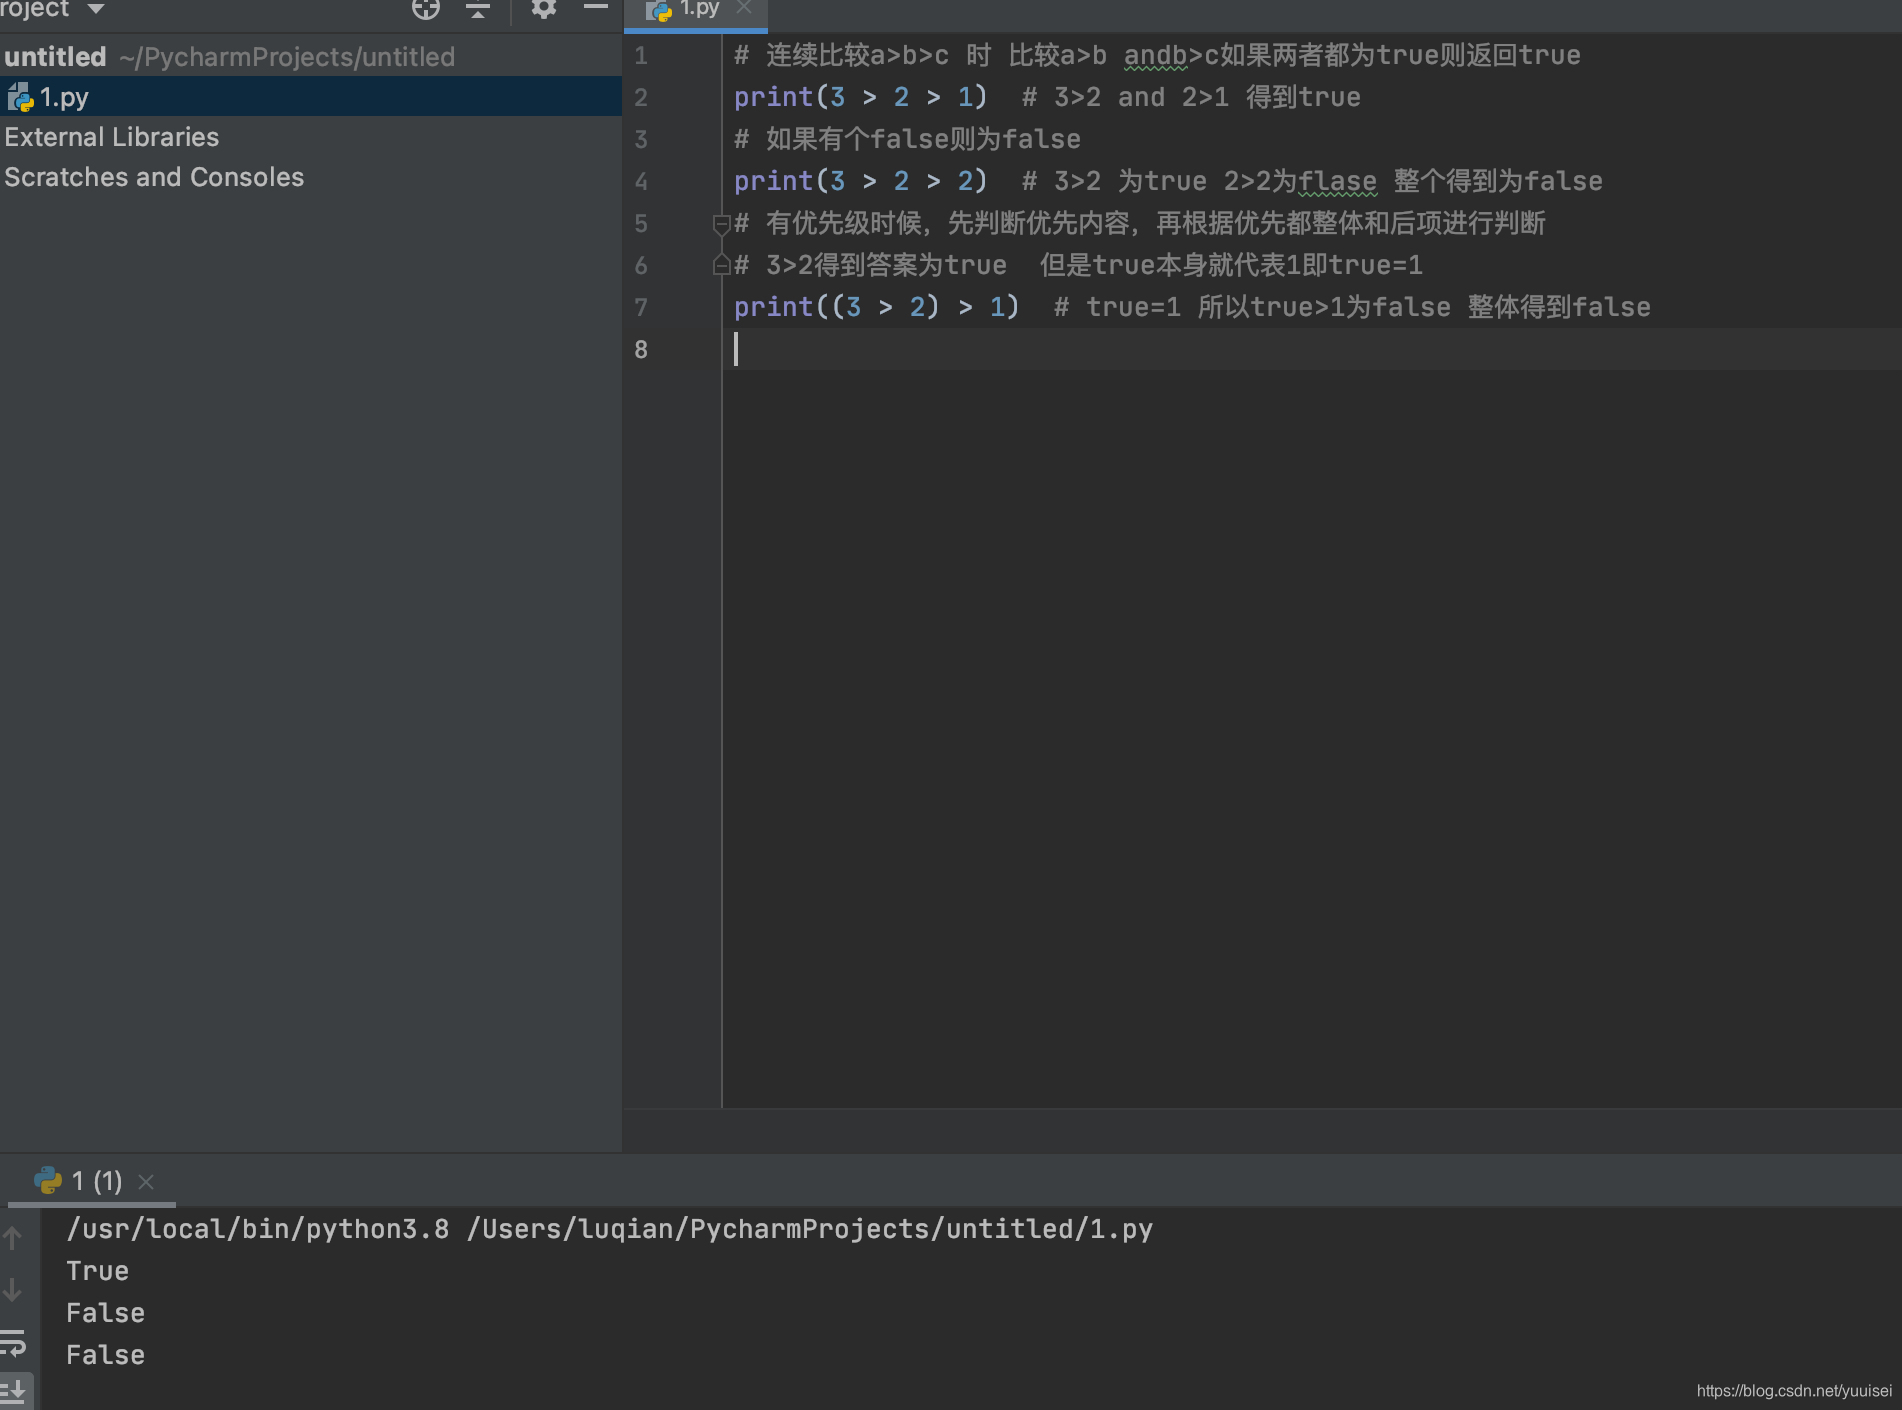Click the down arrow in Run toolbar
Screen dimensions: 1902x1410
click(13, 1290)
